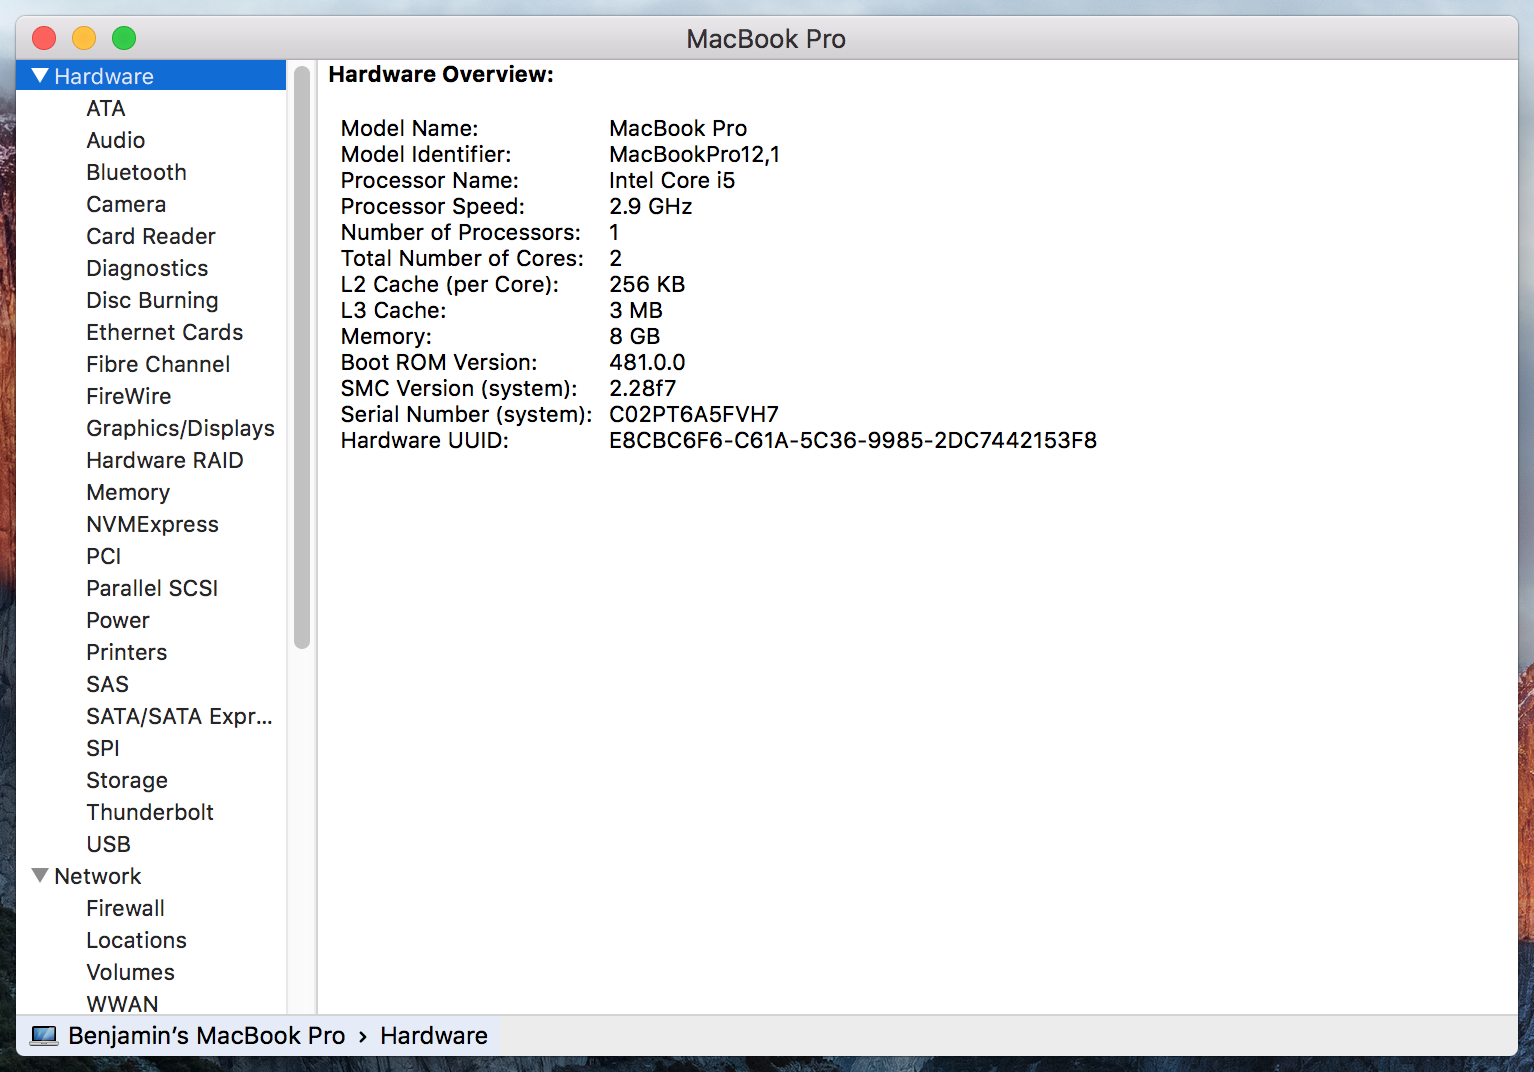Select Parallel SCSI in the sidebar
This screenshot has height=1072, width=1534.
[x=152, y=588]
